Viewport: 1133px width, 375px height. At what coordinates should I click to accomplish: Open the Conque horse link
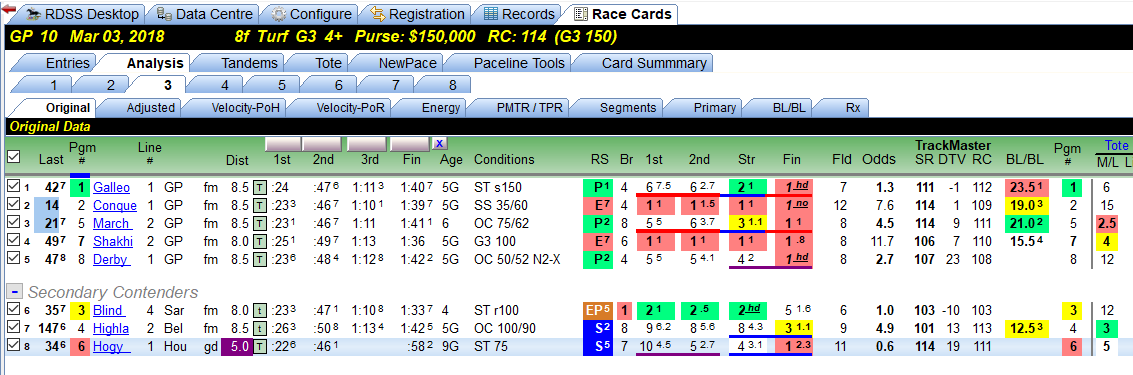pyautogui.click(x=114, y=206)
